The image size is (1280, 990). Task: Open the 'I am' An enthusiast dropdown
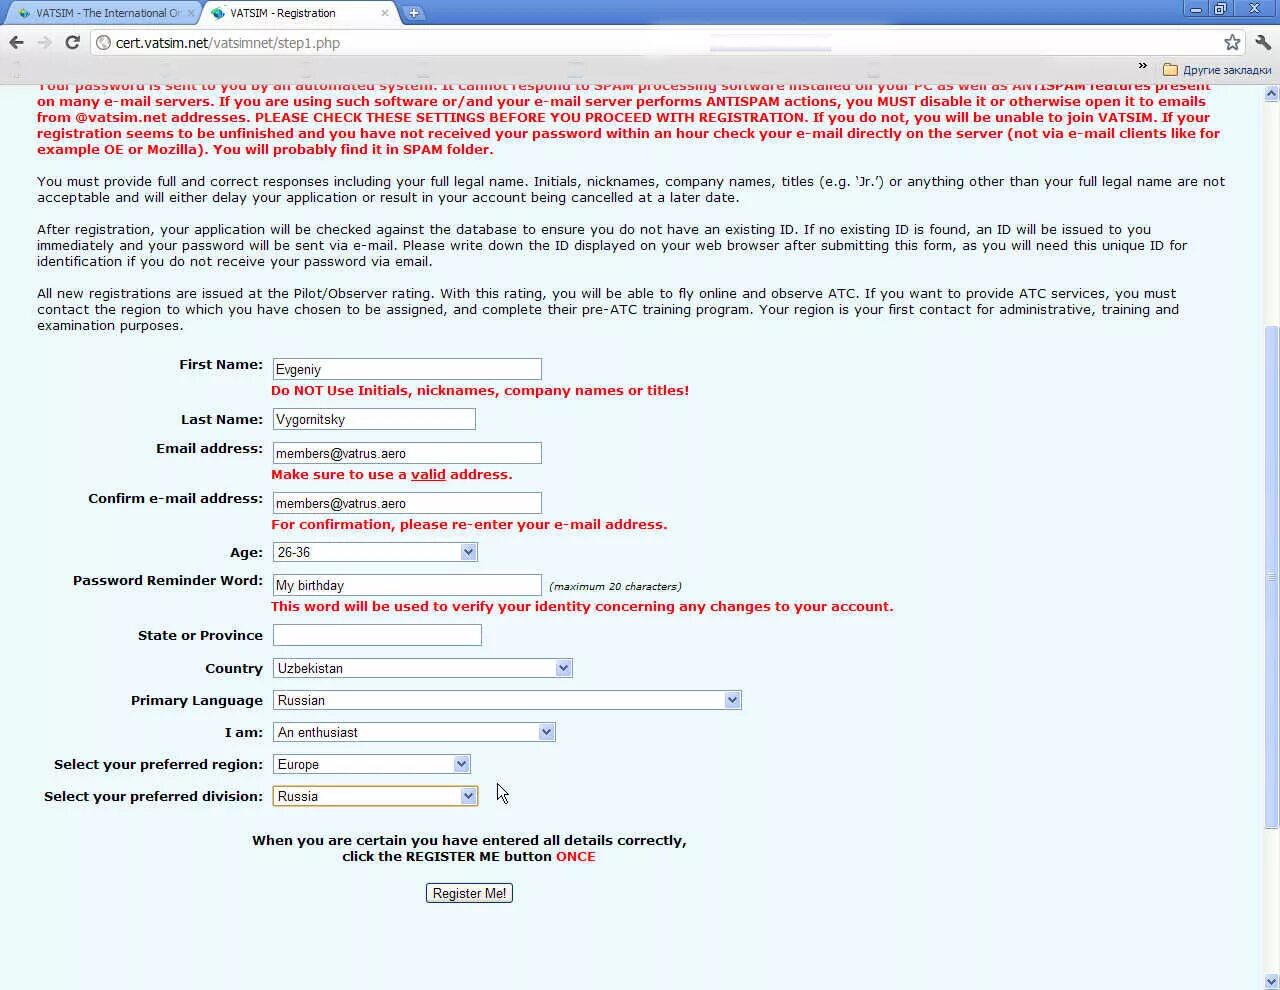[413, 732]
